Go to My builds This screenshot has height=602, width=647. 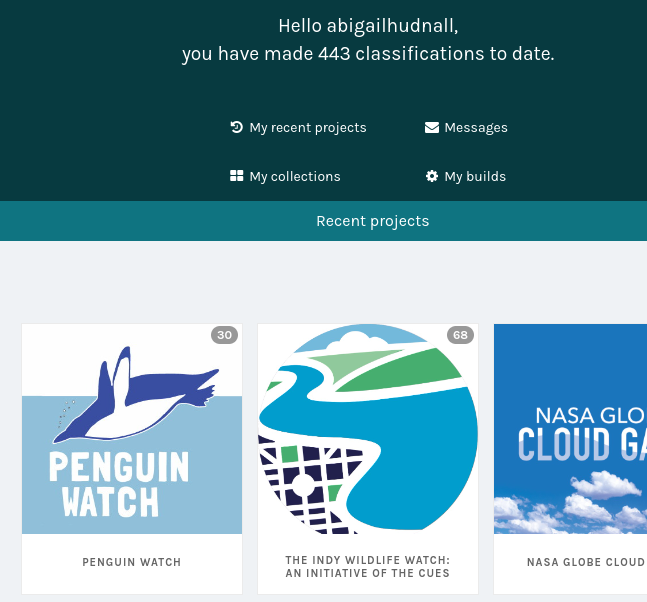[x=465, y=176]
